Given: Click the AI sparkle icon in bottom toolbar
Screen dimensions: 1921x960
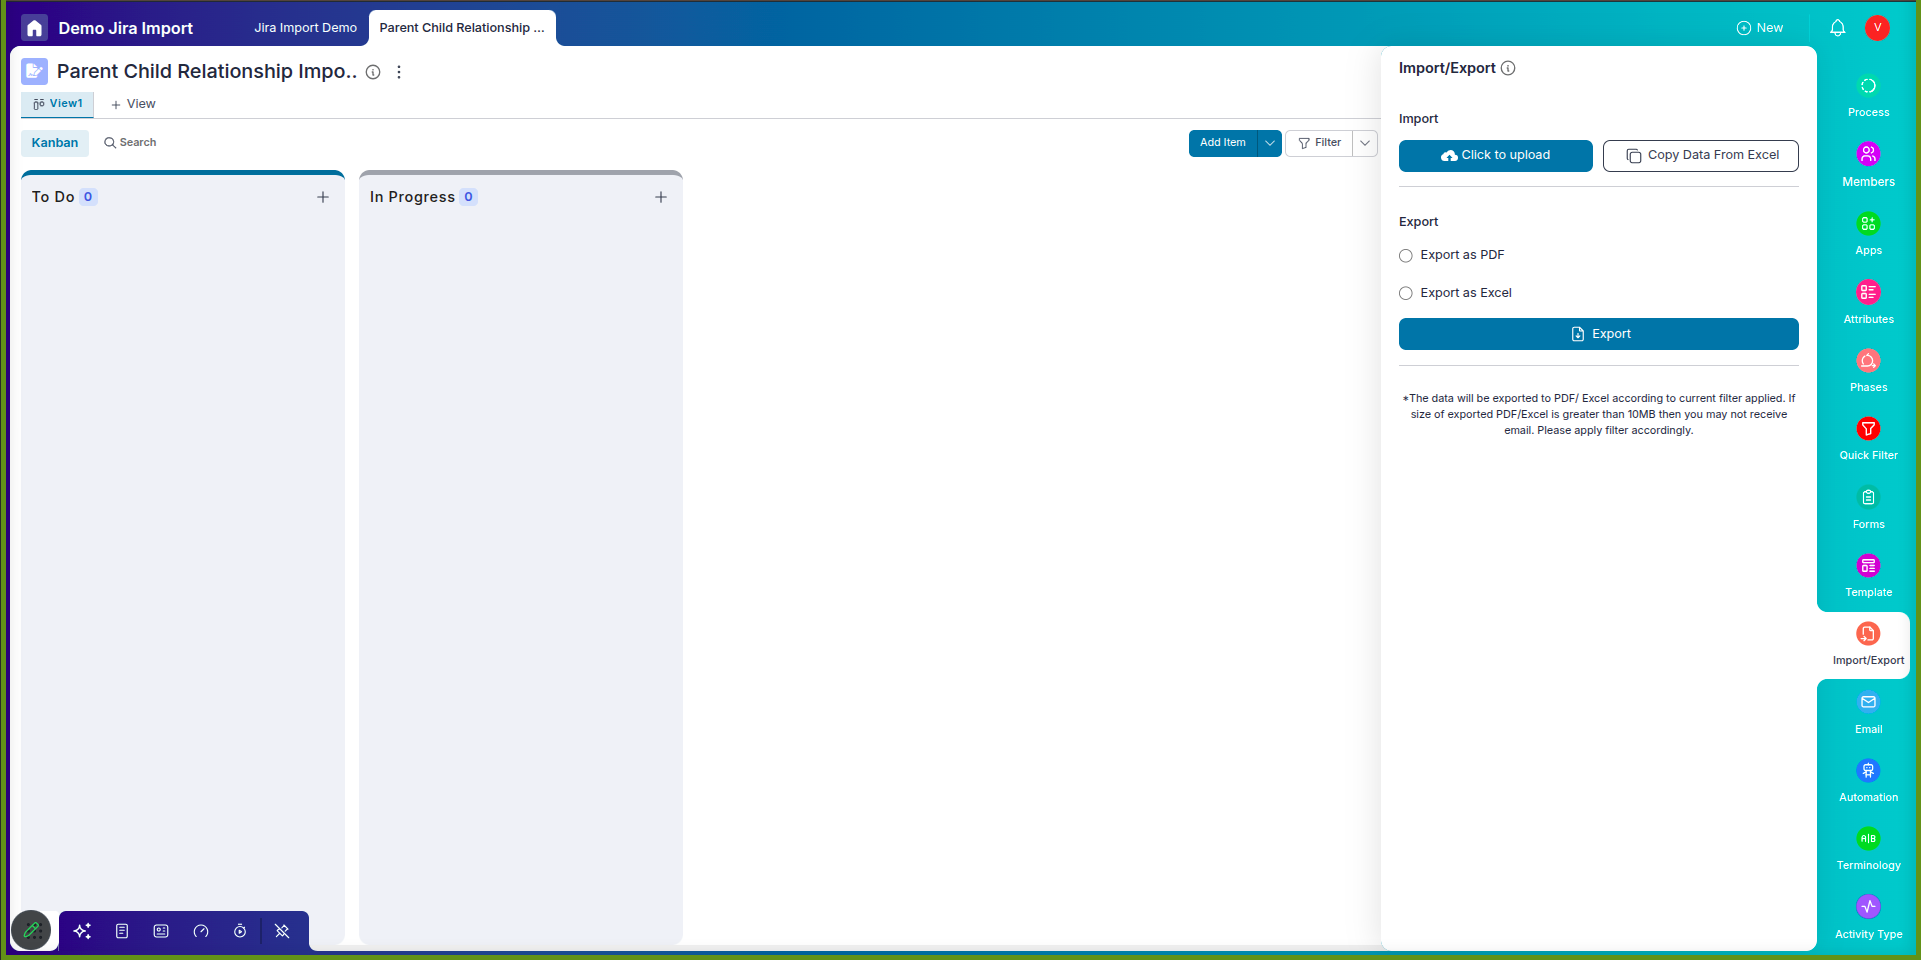Looking at the screenshot, I should [82, 931].
